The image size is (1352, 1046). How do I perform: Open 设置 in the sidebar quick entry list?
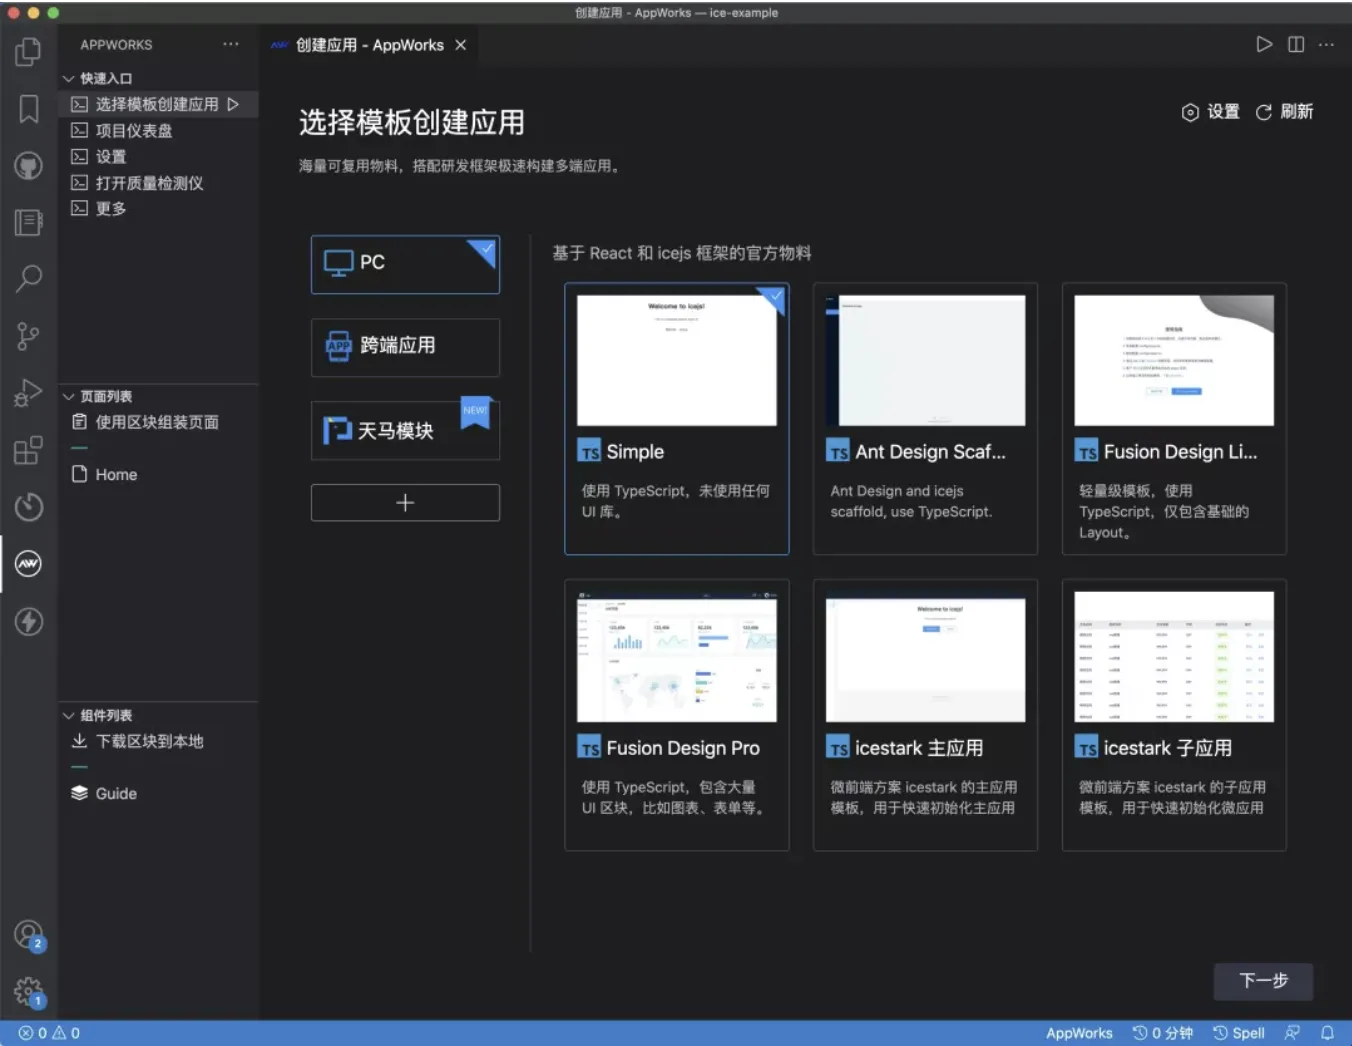pyautogui.click(x=111, y=157)
